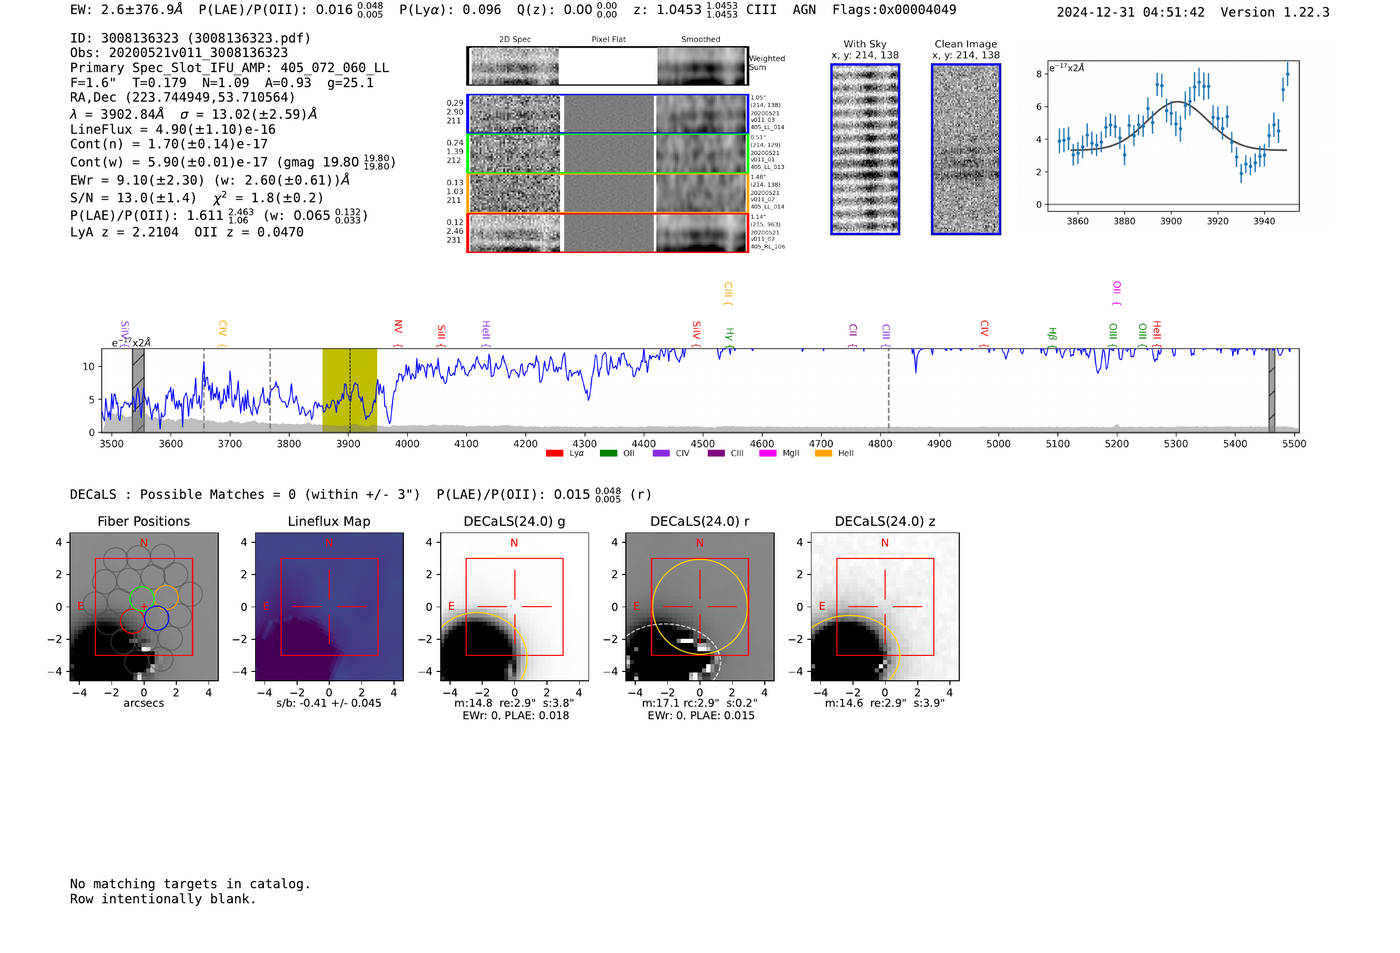
Task: Click the DECaLS Possible Matches = 0 heading
Action: click(245, 495)
